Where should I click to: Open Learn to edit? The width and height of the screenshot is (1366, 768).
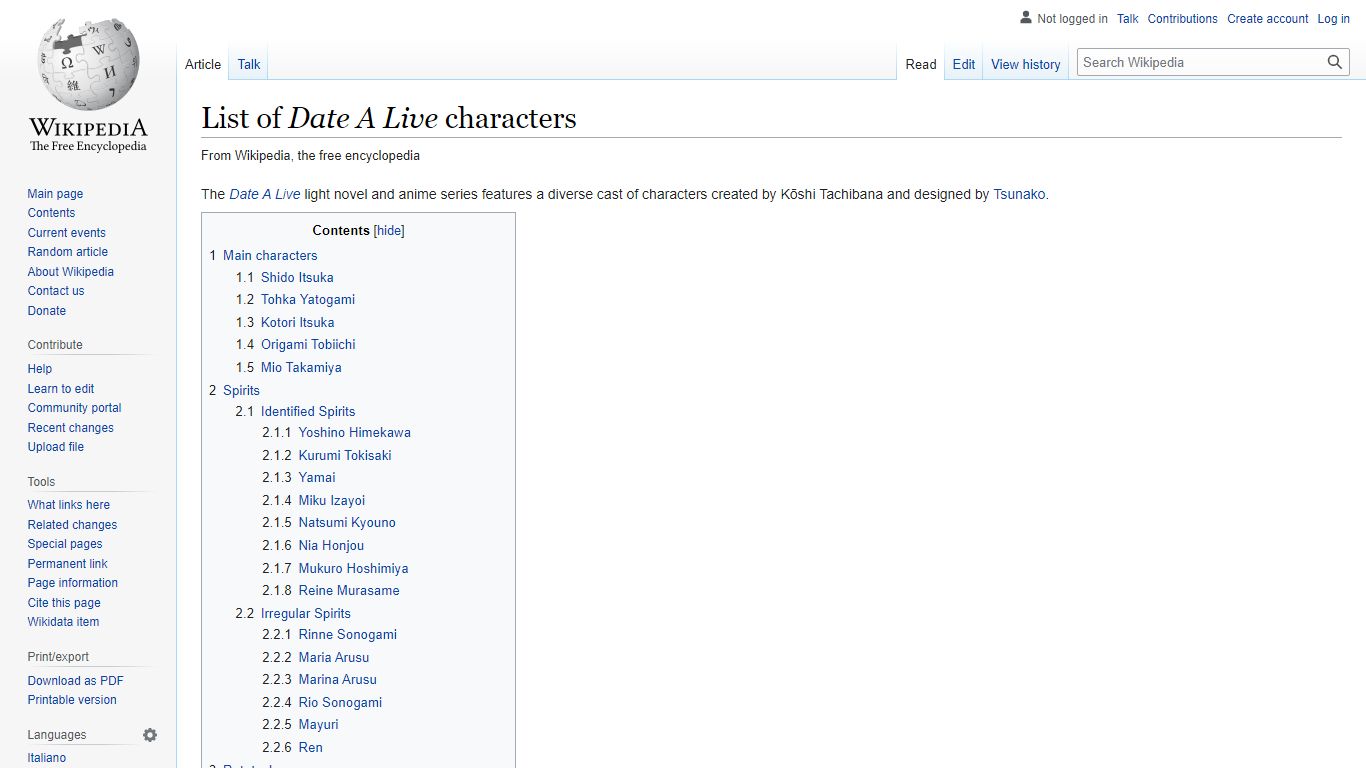click(61, 389)
